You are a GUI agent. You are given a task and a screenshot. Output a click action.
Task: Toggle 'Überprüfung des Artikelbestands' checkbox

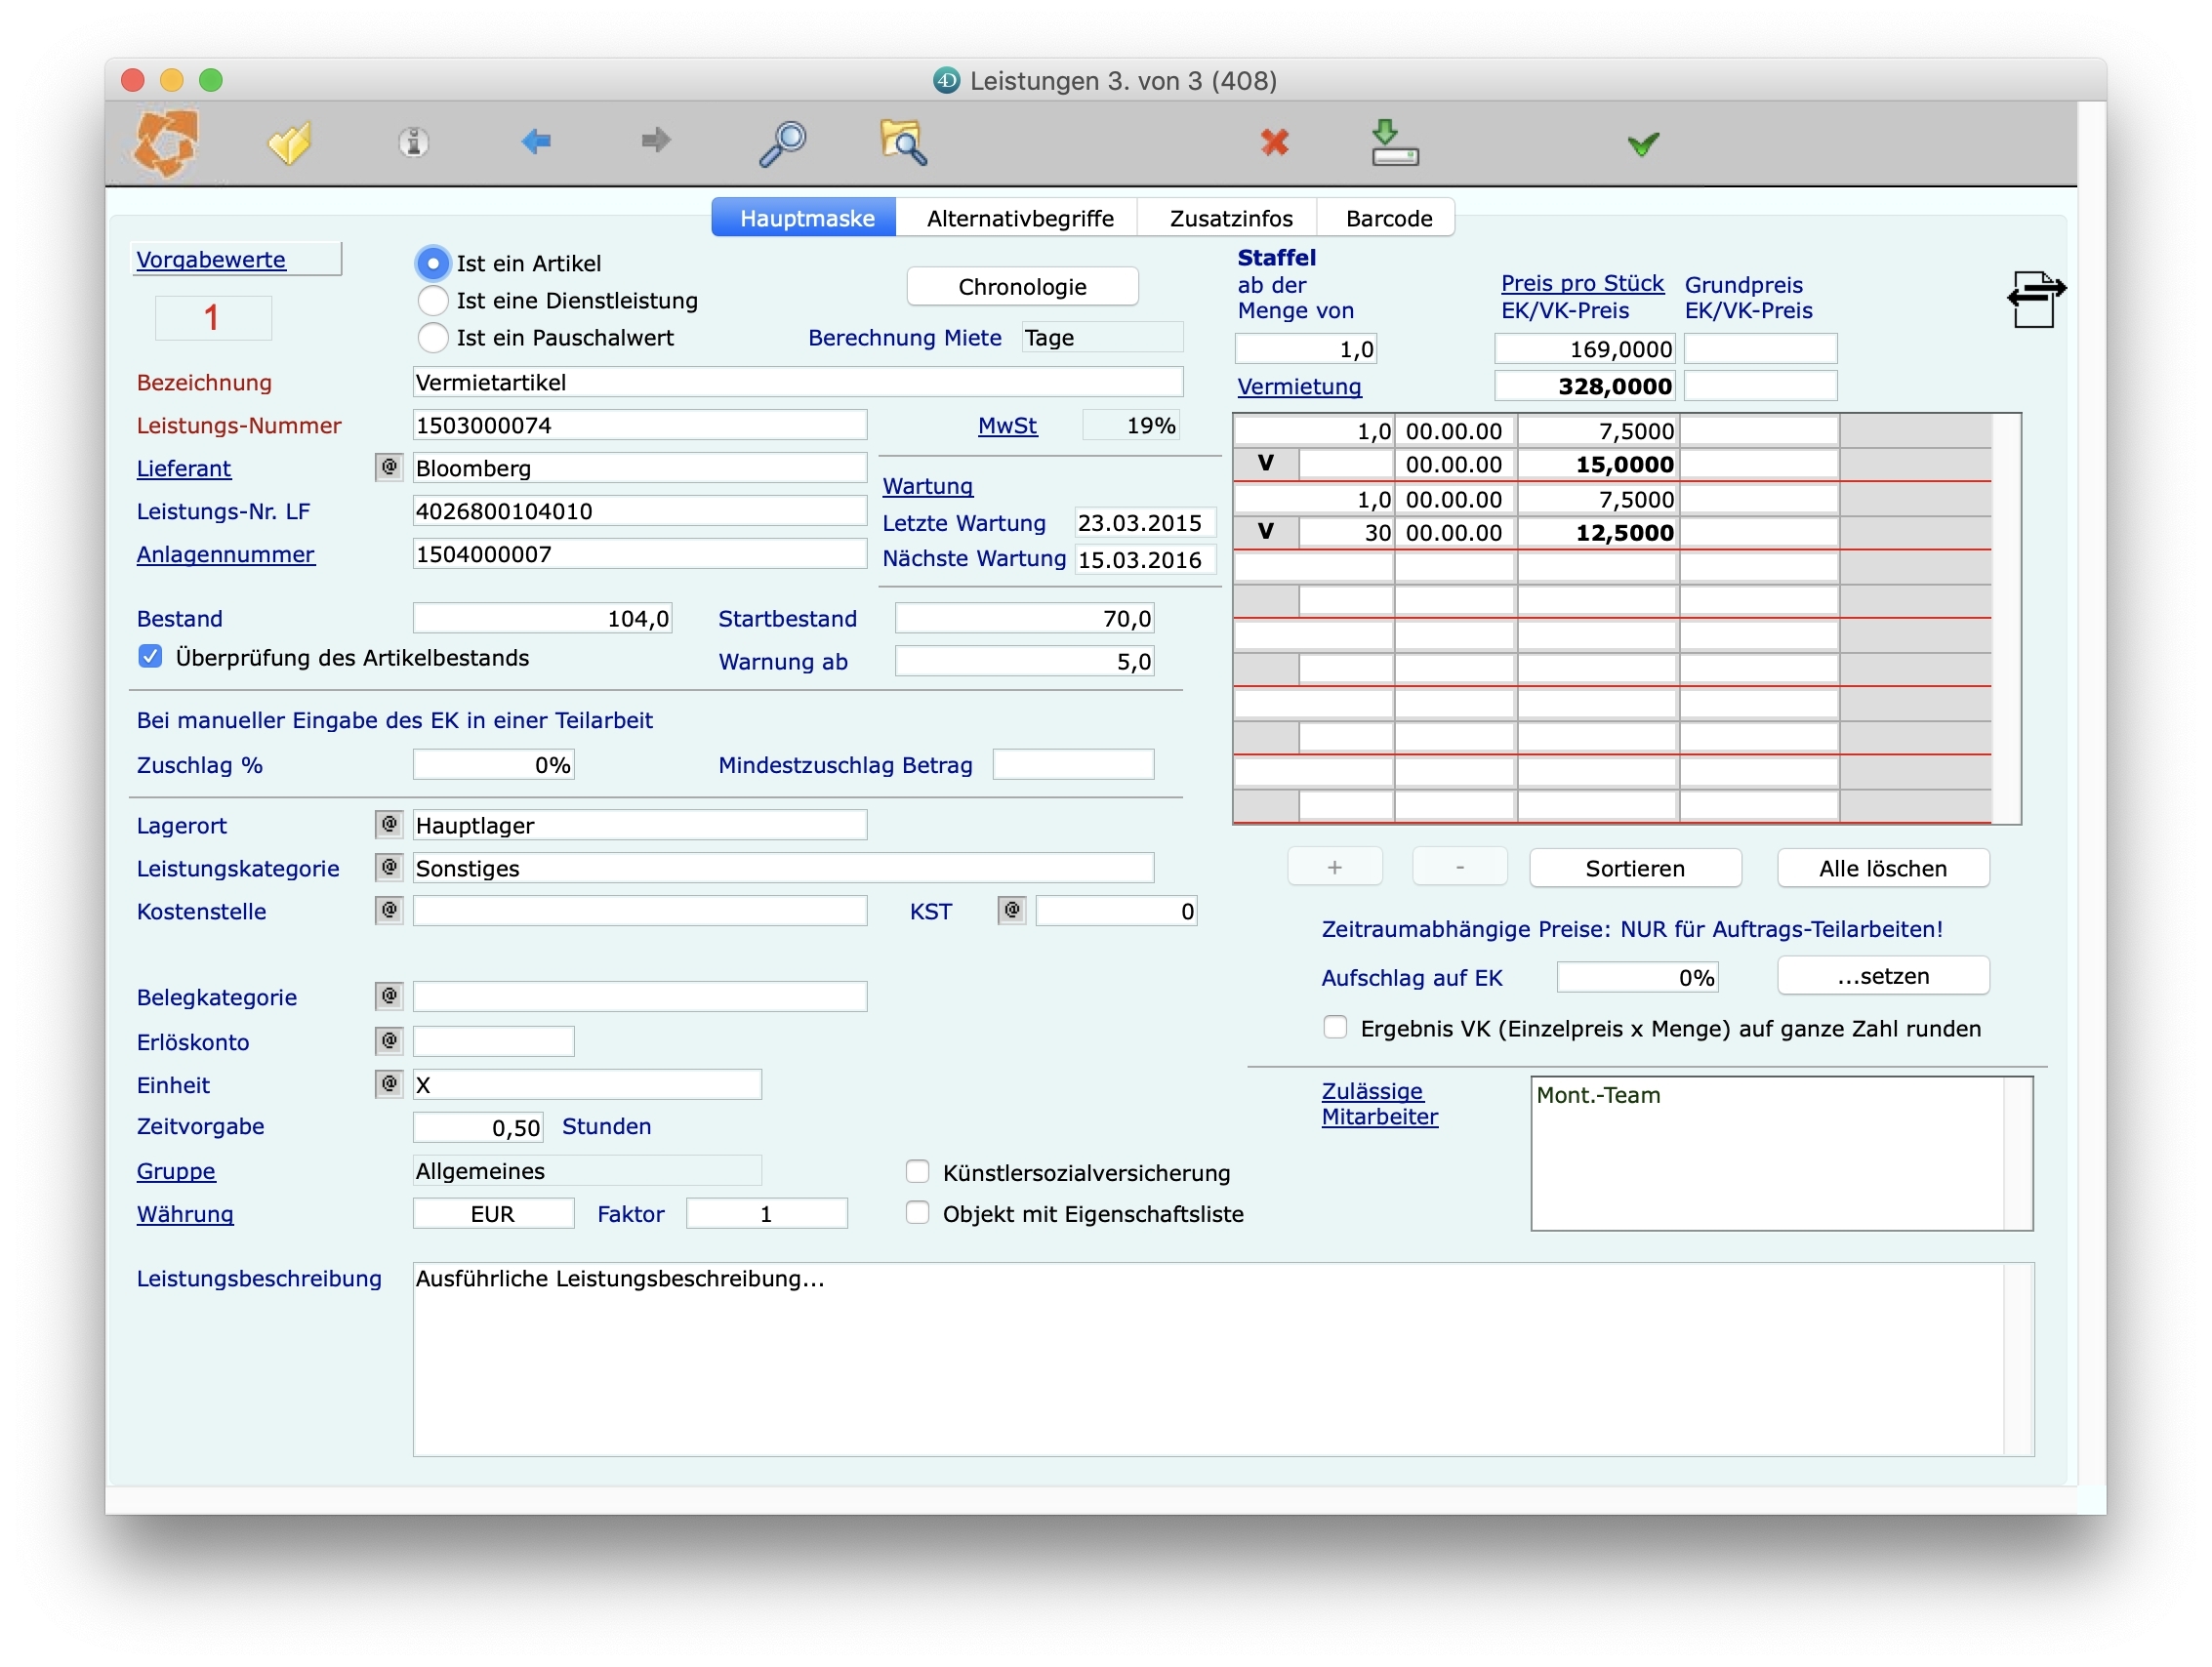point(151,657)
